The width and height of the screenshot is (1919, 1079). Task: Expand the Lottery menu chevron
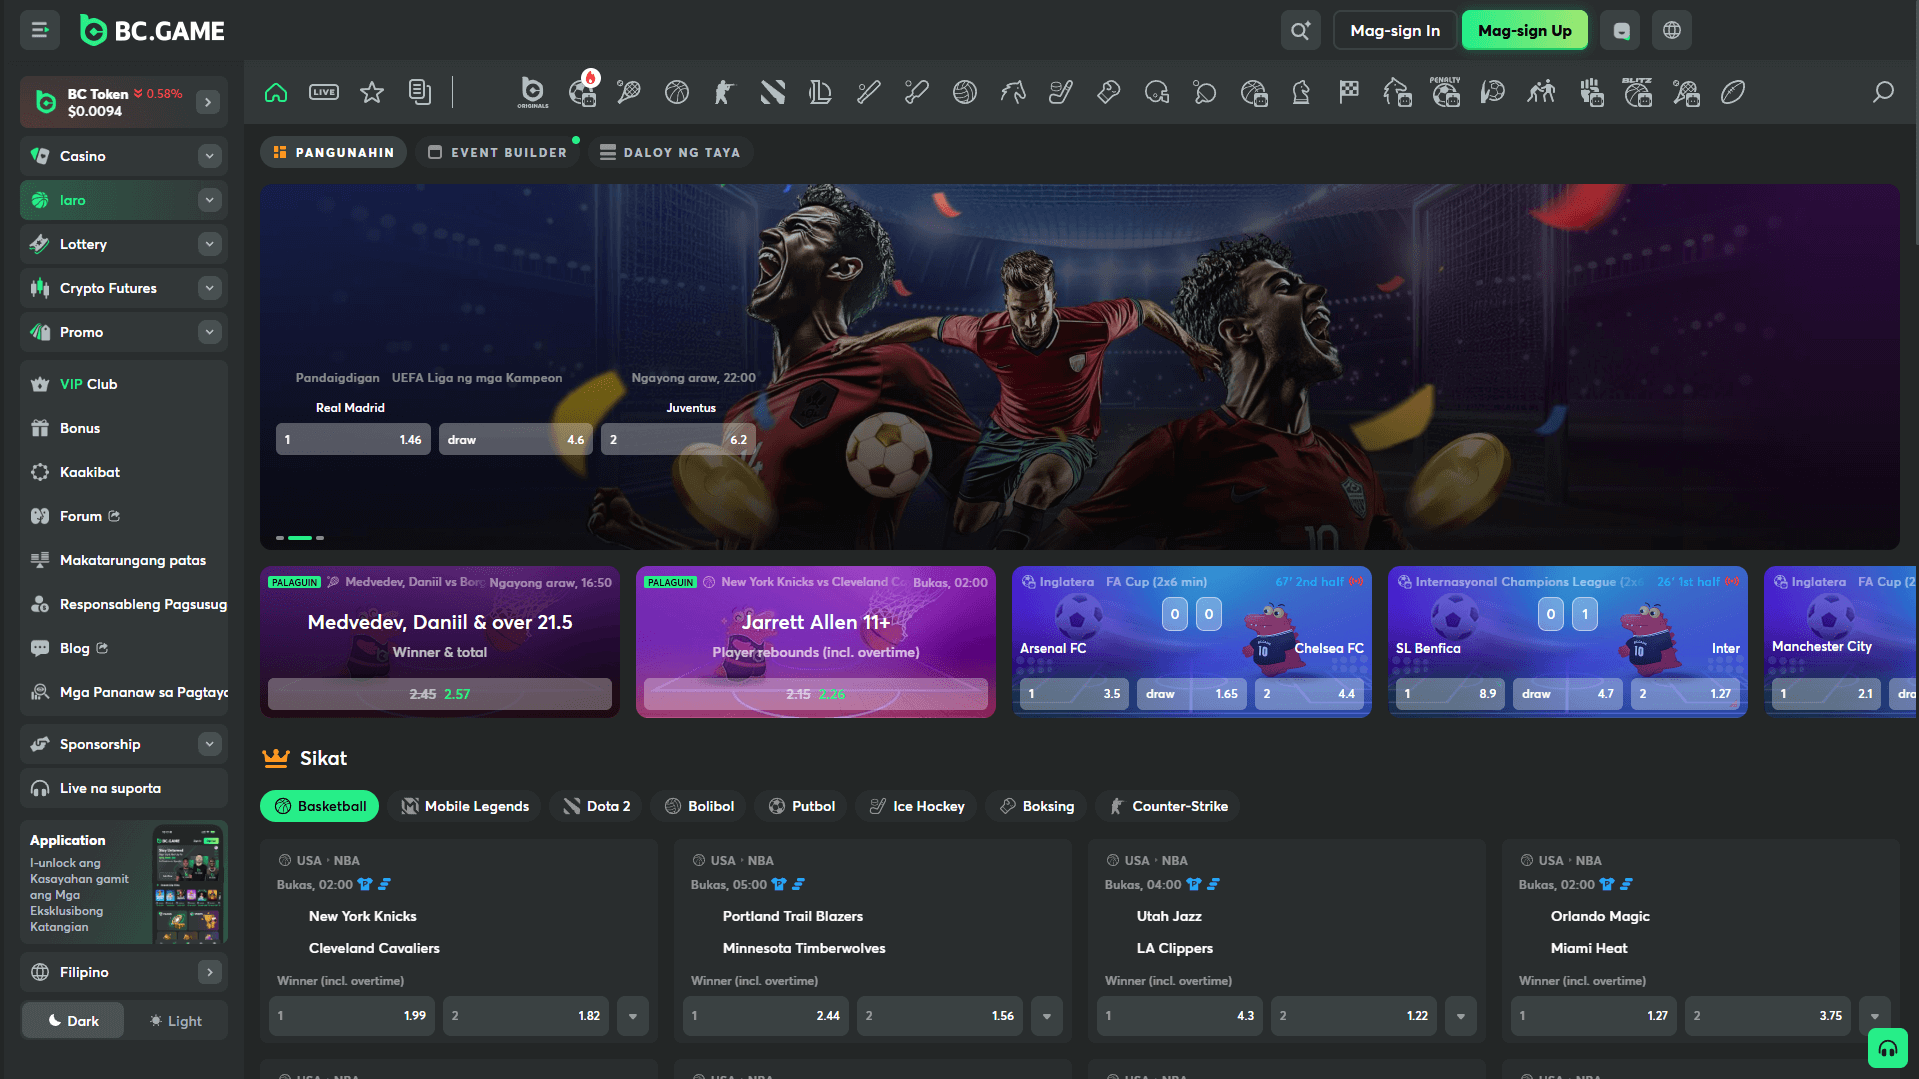pos(209,244)
